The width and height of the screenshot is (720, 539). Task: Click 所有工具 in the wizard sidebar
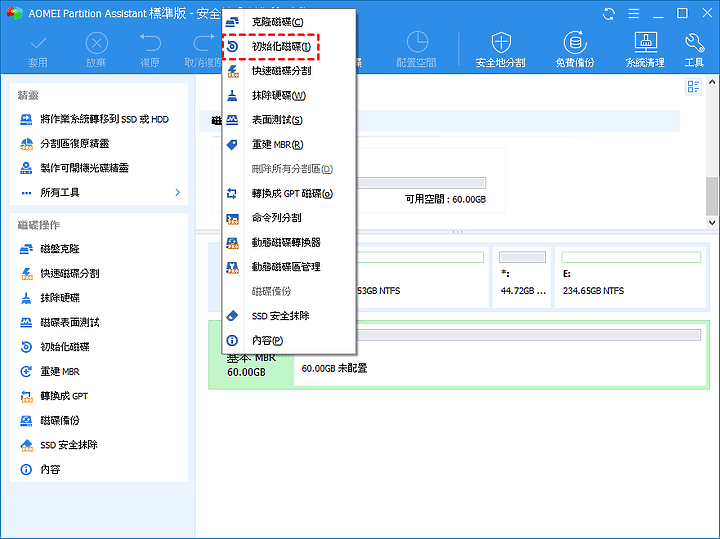pos(60,192)
